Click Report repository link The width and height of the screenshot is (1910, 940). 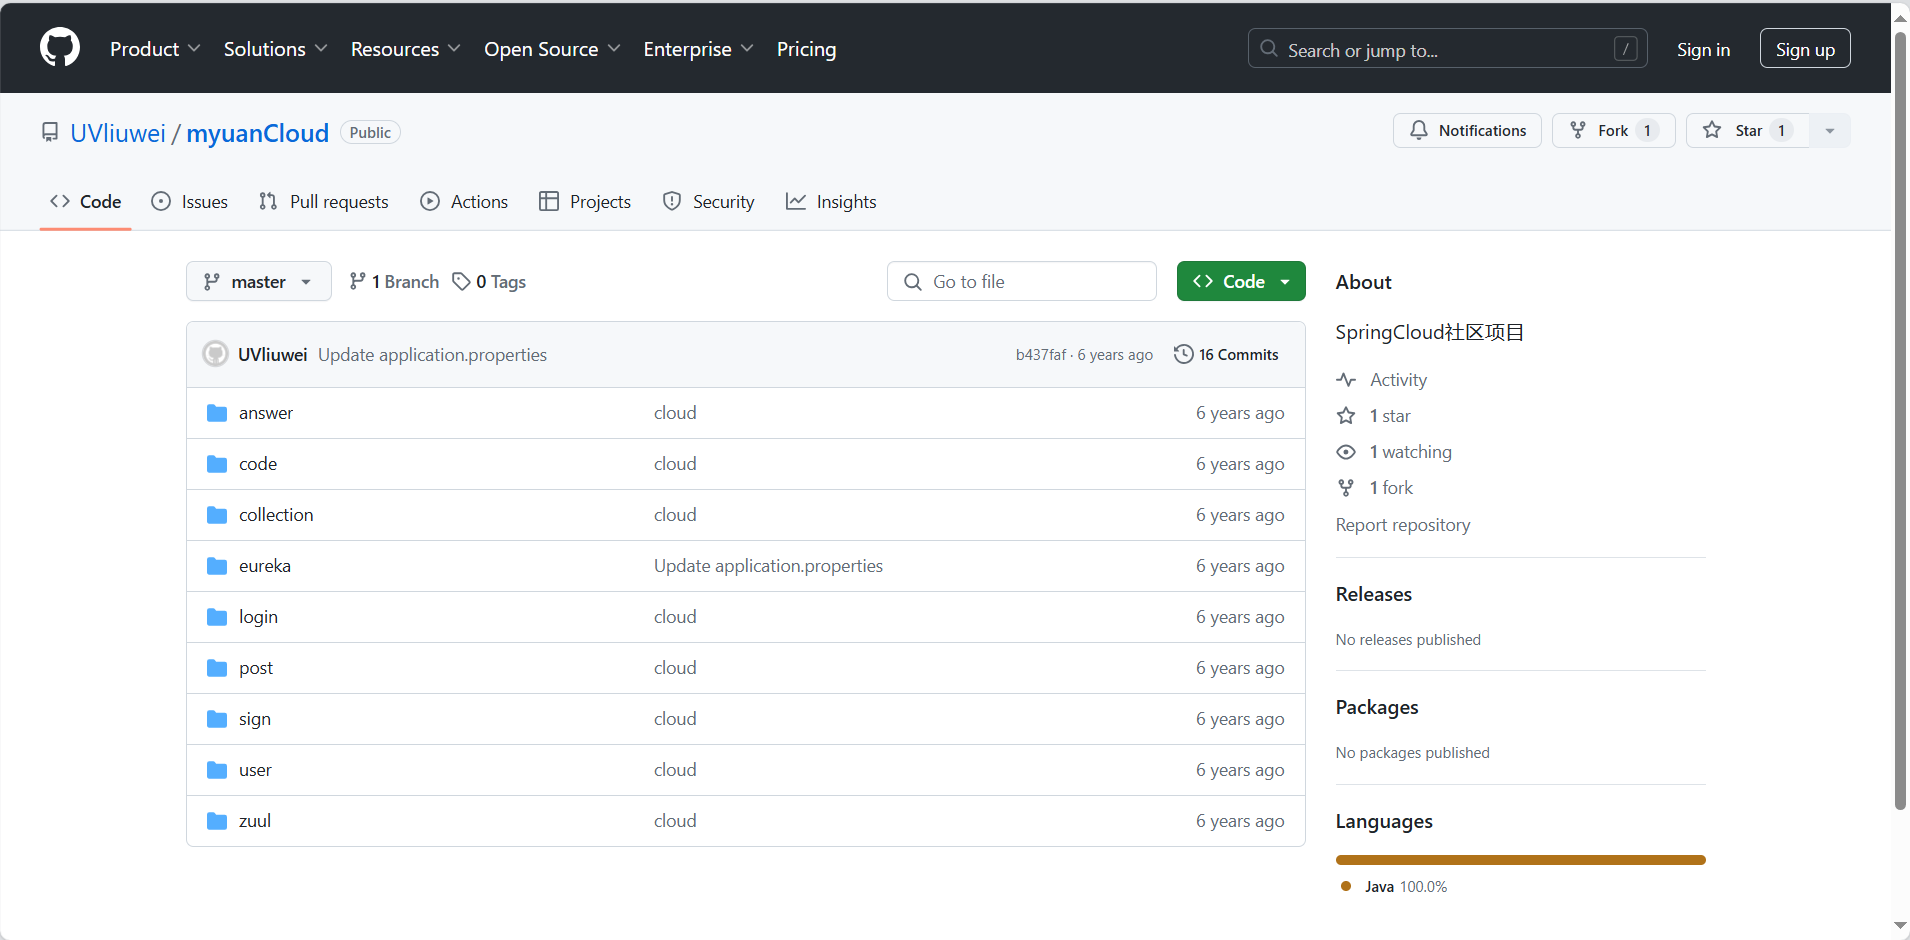[1403, 525]
